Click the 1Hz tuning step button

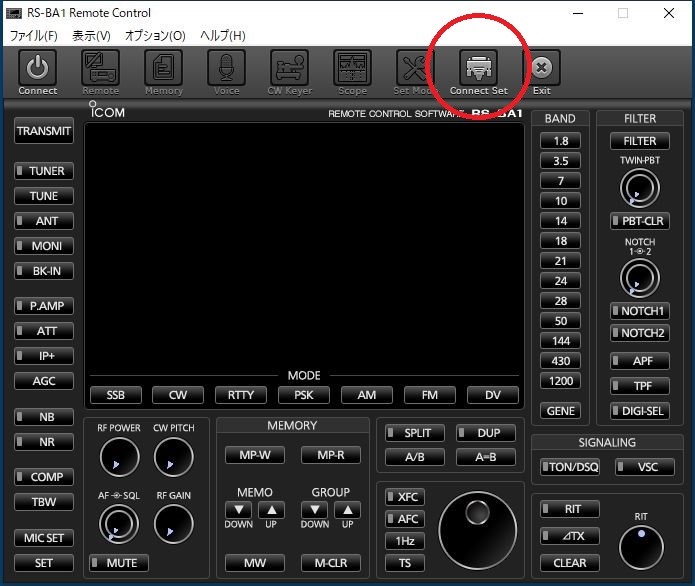pyautogui.click(x=405, y=541)
